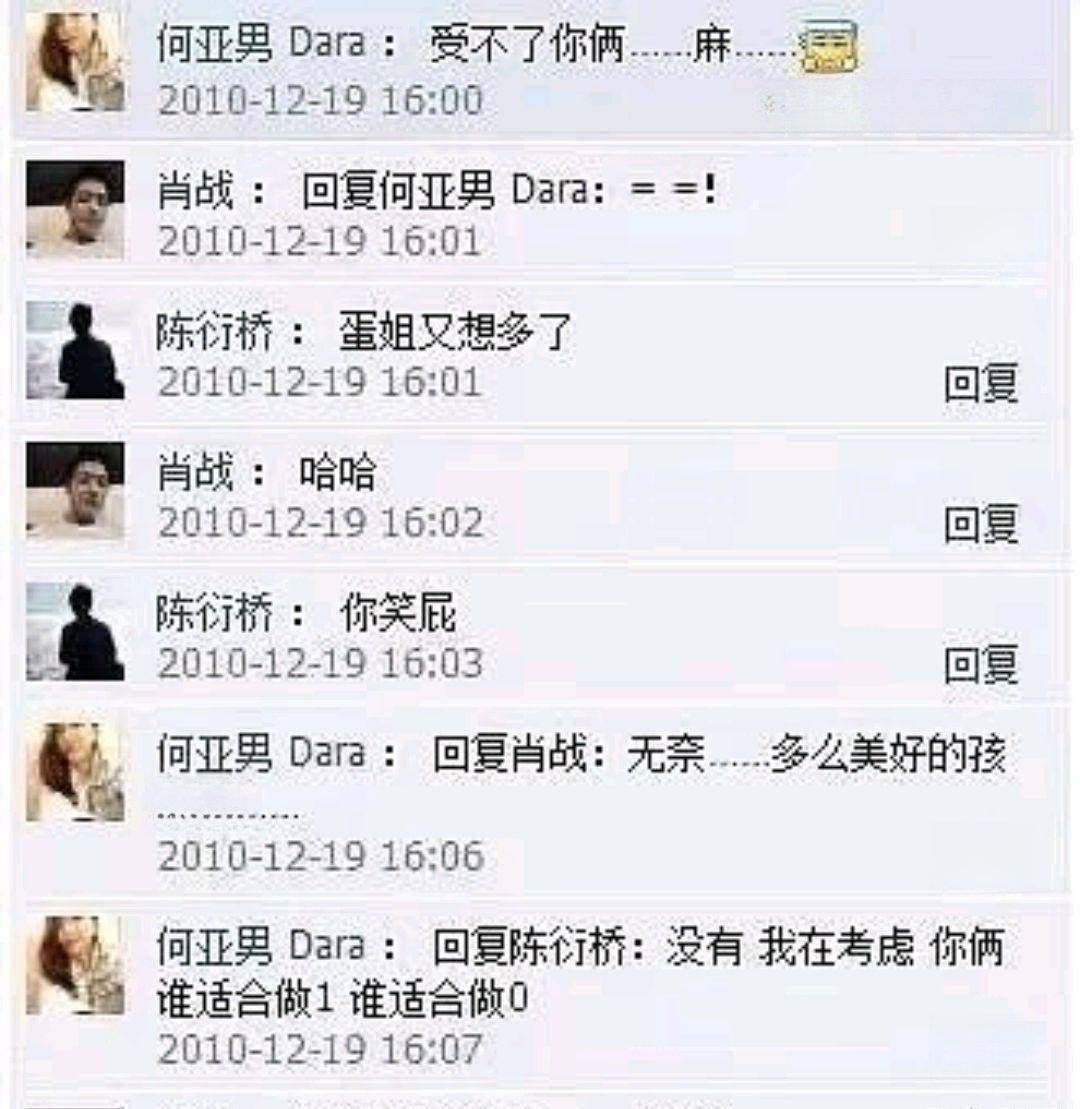Open the 何亚男 Dara username in the 16:00 comment
1080x1109 pixels.
click(260, 44)
